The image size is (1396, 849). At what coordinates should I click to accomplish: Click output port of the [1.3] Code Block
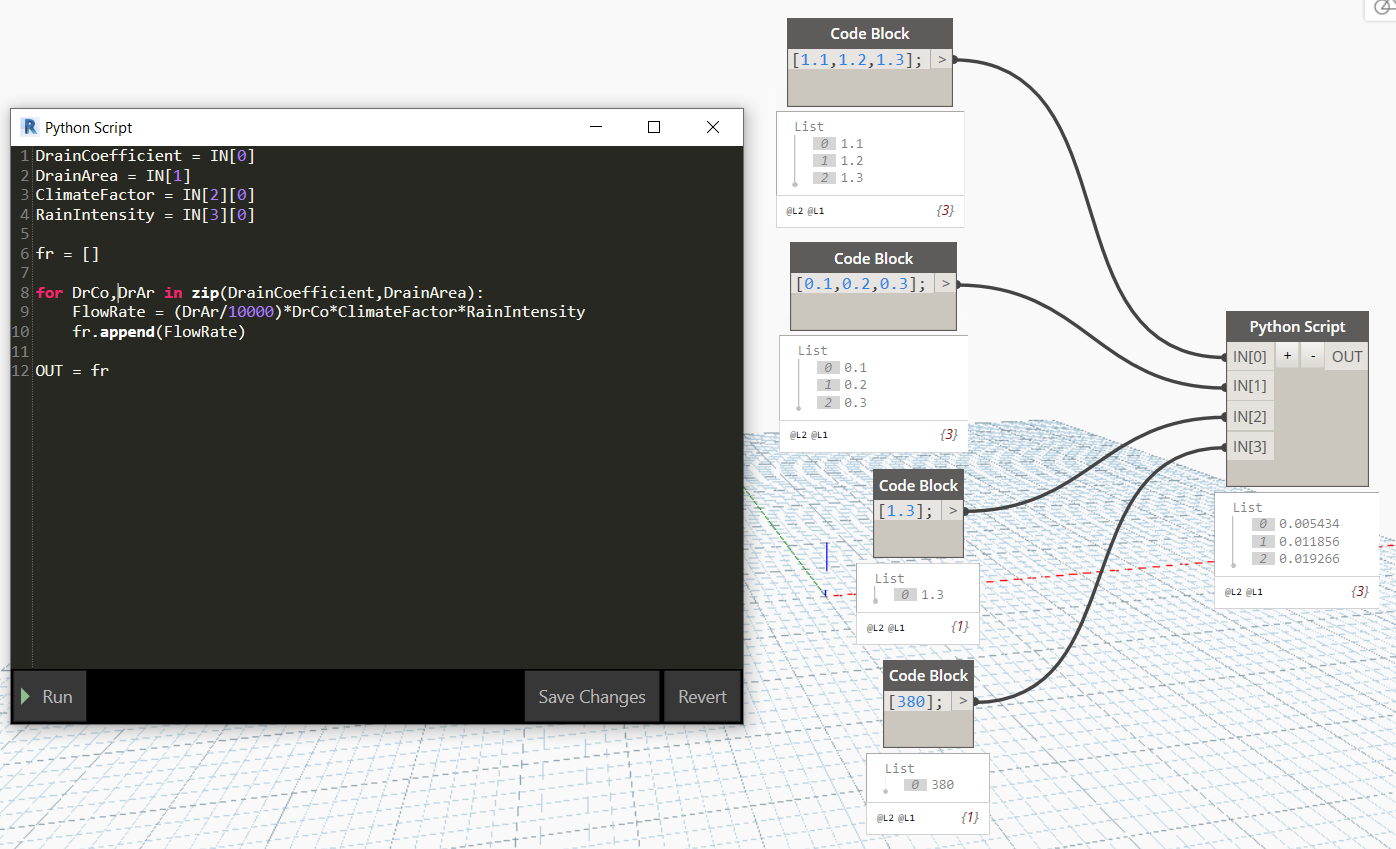(953, 511)
